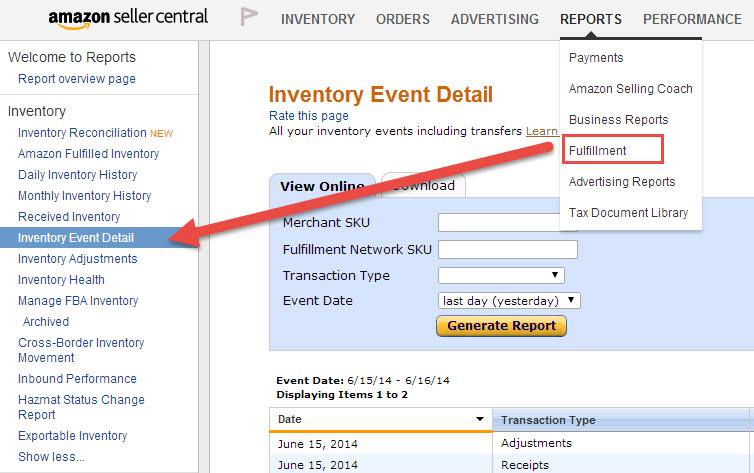Open Amazon Fulfilled Inventory report

pyautogui.click(x=88, y=154)
